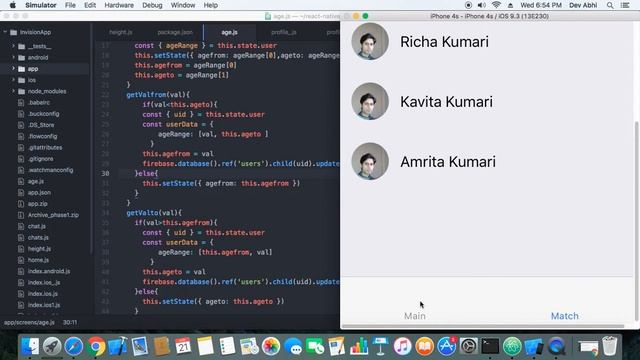Open the Trash in the Dock
Image resolution: width=640 pixels, height=360 pixels.
(x=609, y=346)
